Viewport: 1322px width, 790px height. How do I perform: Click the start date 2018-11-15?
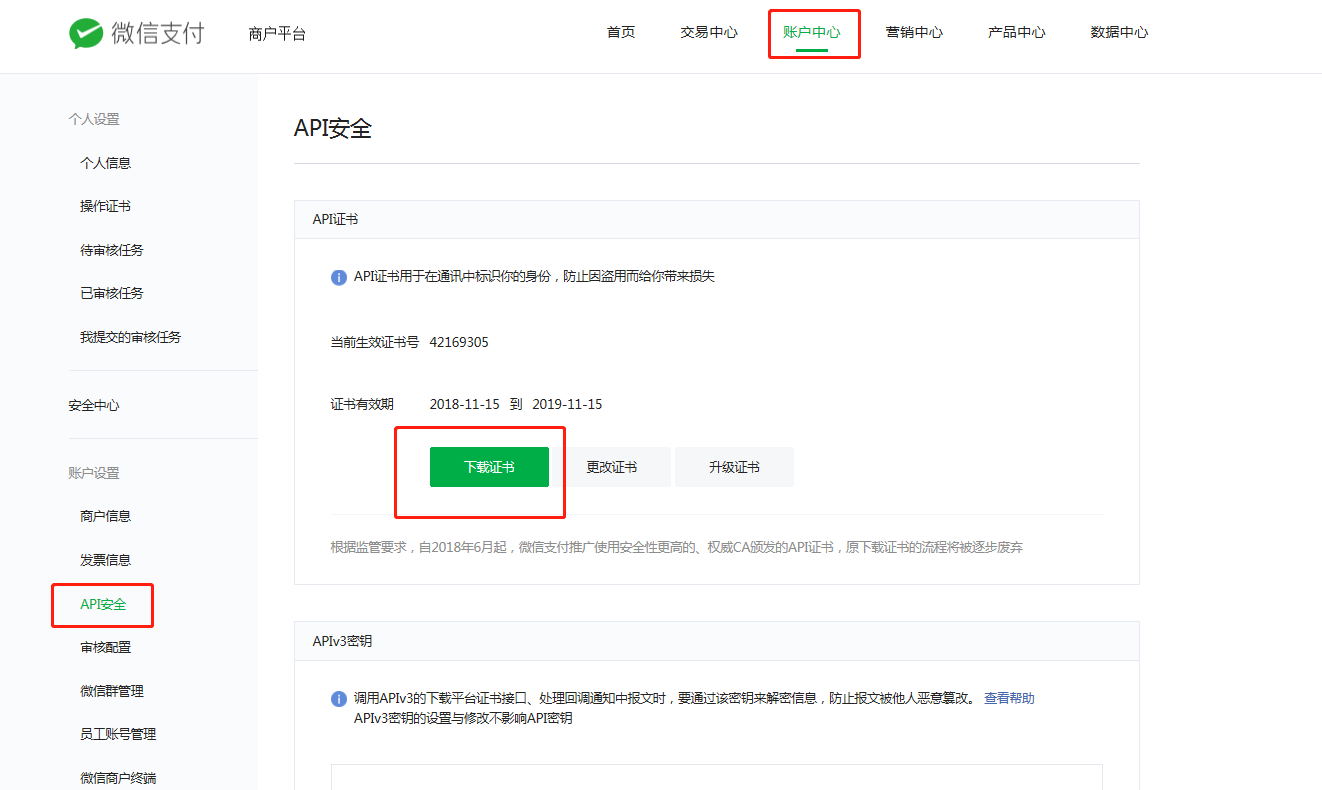(464, 404)
